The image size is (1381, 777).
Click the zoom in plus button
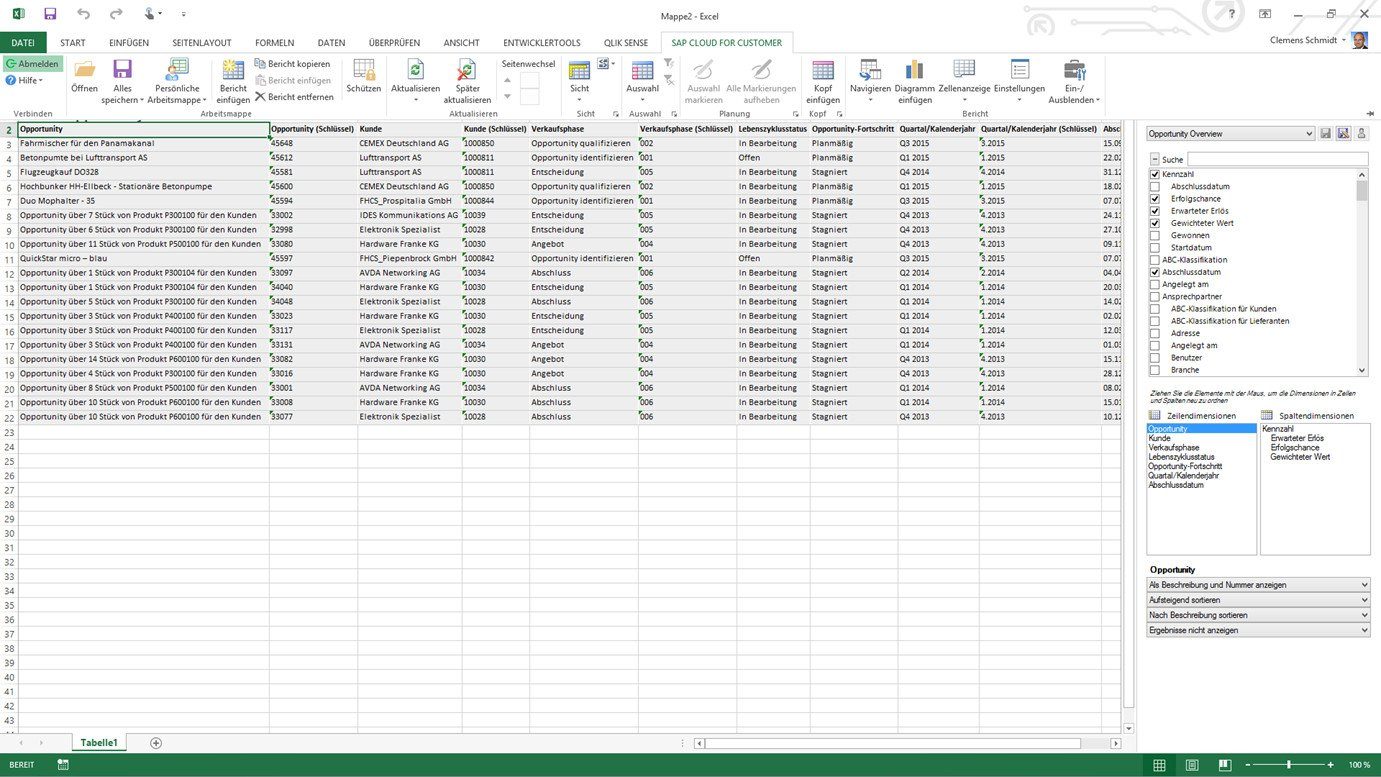pos(1330,765)
